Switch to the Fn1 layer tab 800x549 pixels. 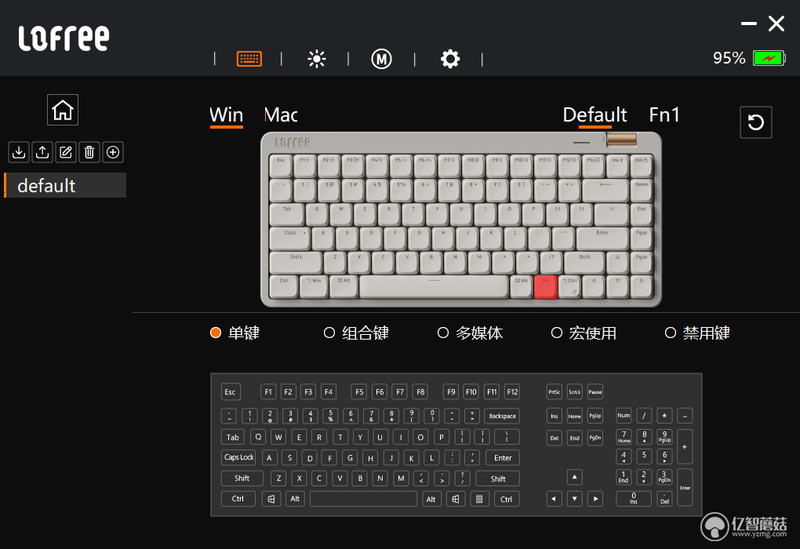tap(664, 115)
